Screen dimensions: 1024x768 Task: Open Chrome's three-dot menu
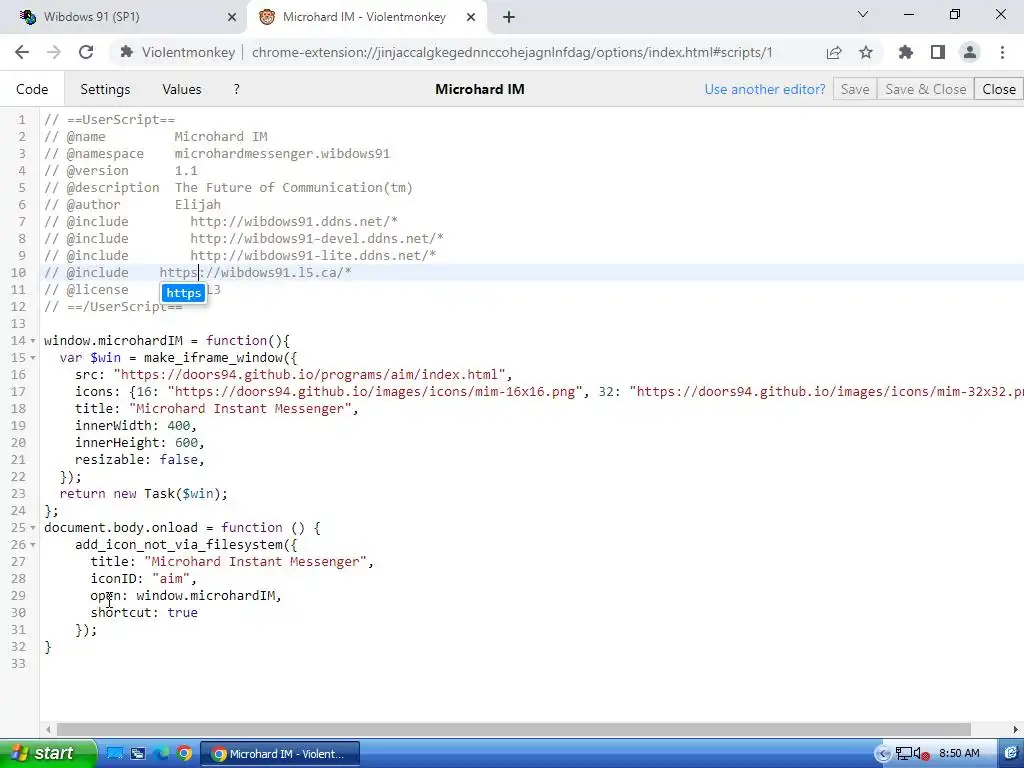coord(1002,52)
